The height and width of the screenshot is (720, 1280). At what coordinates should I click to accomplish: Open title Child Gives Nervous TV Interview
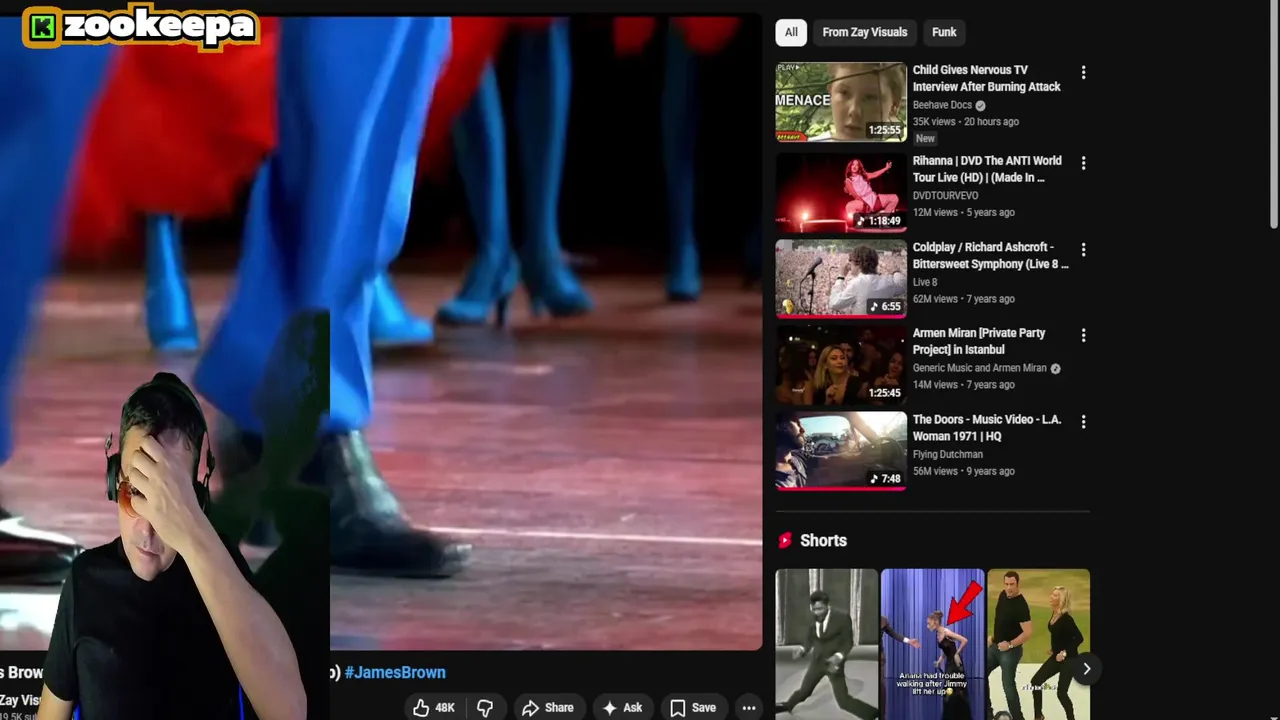pyautogui.click(x=987, y=78)
